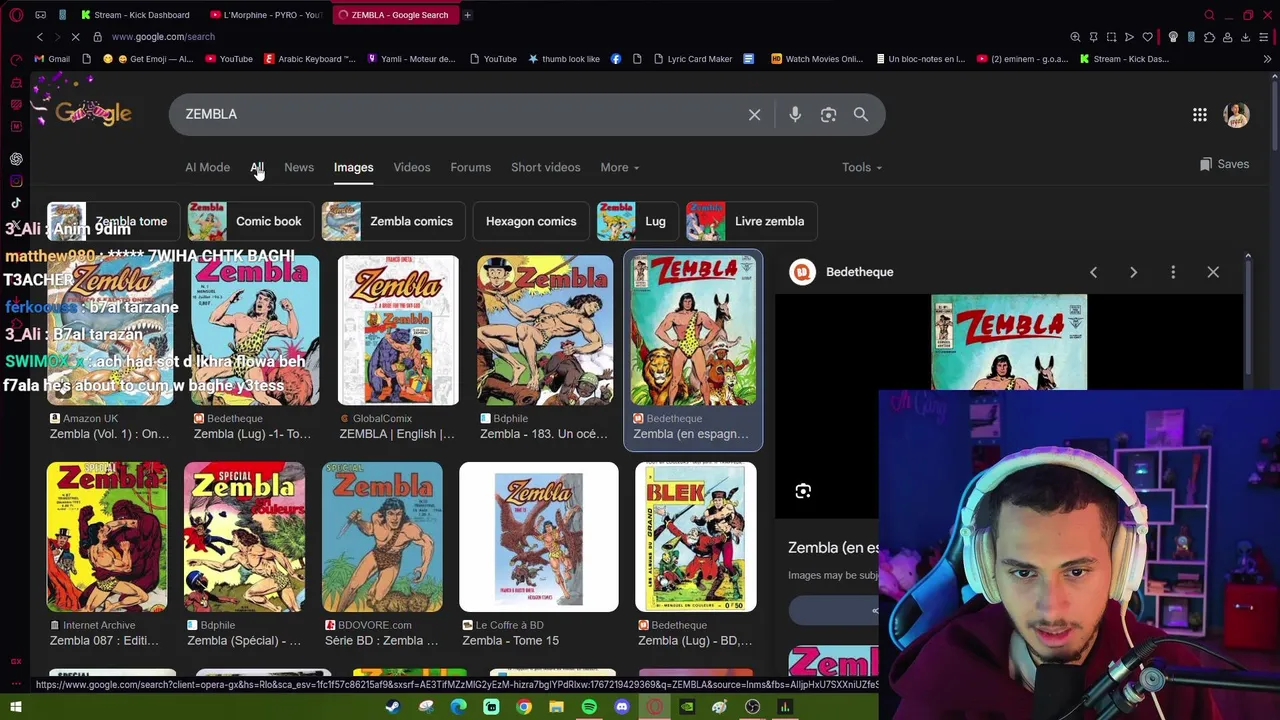The width and height of the screenshot is (1280, 720).
Task: Switch to Videos tab
Action: 412,167
